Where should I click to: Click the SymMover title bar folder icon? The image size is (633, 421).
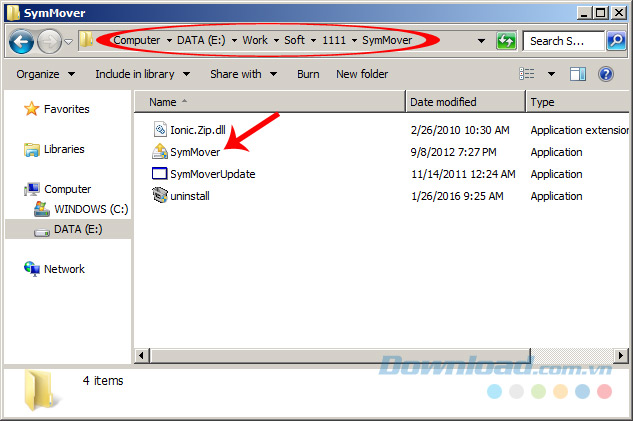click(x=13, y=13)
